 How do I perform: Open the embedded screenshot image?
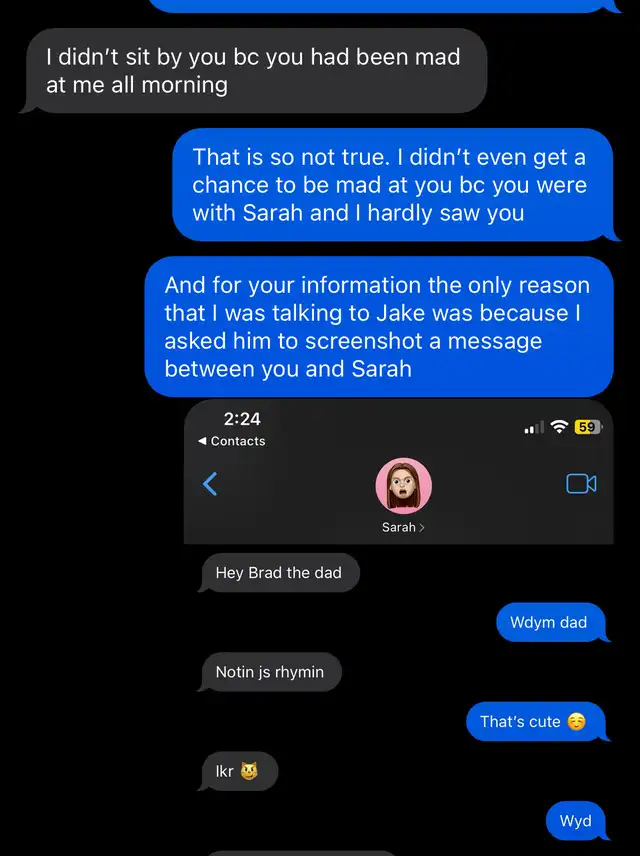point(399,627)
